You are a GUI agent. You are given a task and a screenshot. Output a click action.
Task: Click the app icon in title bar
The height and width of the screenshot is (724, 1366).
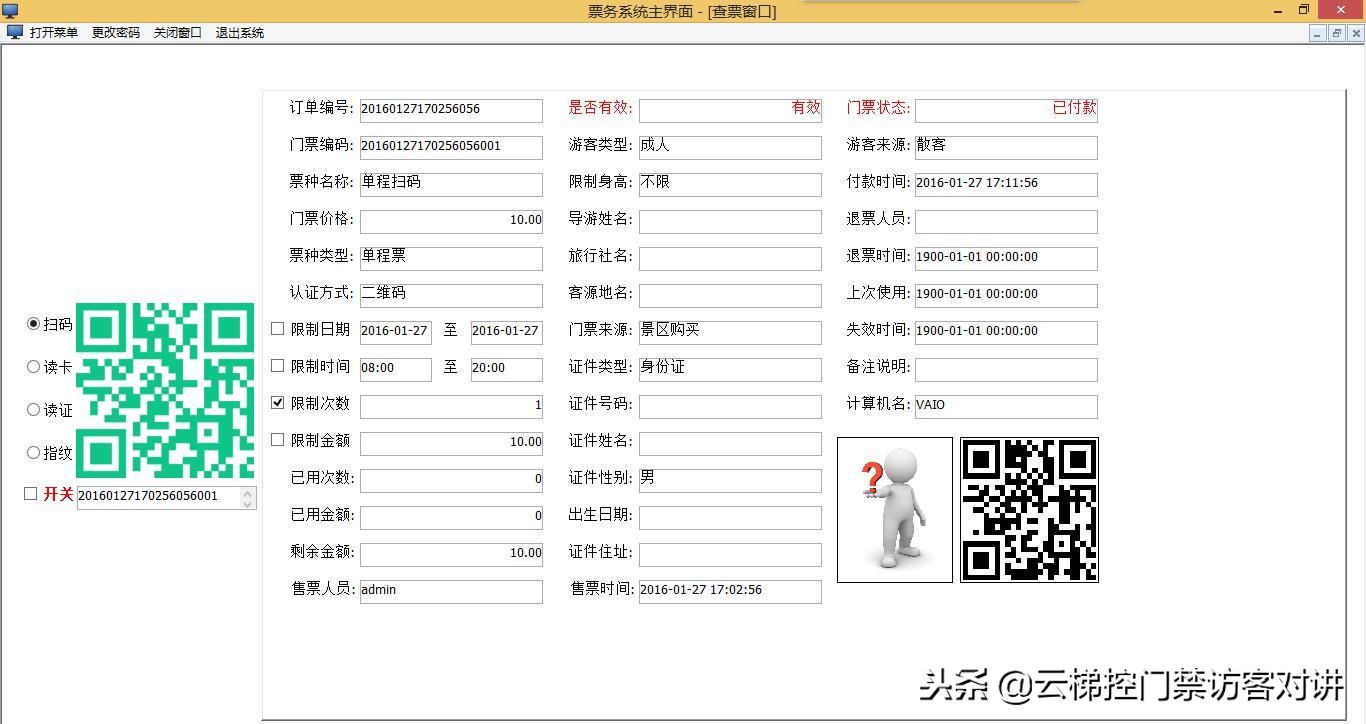pos(10,11)
